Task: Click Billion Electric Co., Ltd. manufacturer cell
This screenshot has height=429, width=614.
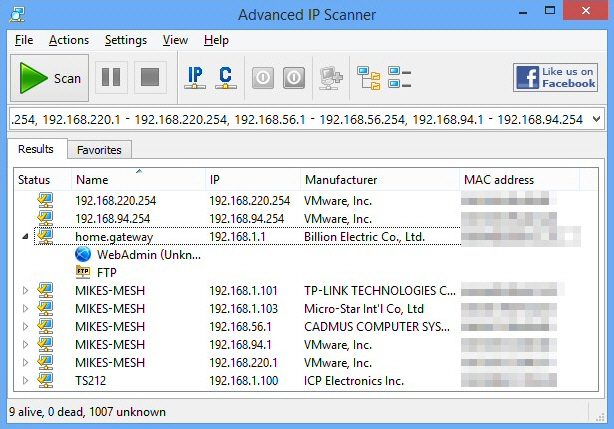Action: coord(364,237)
